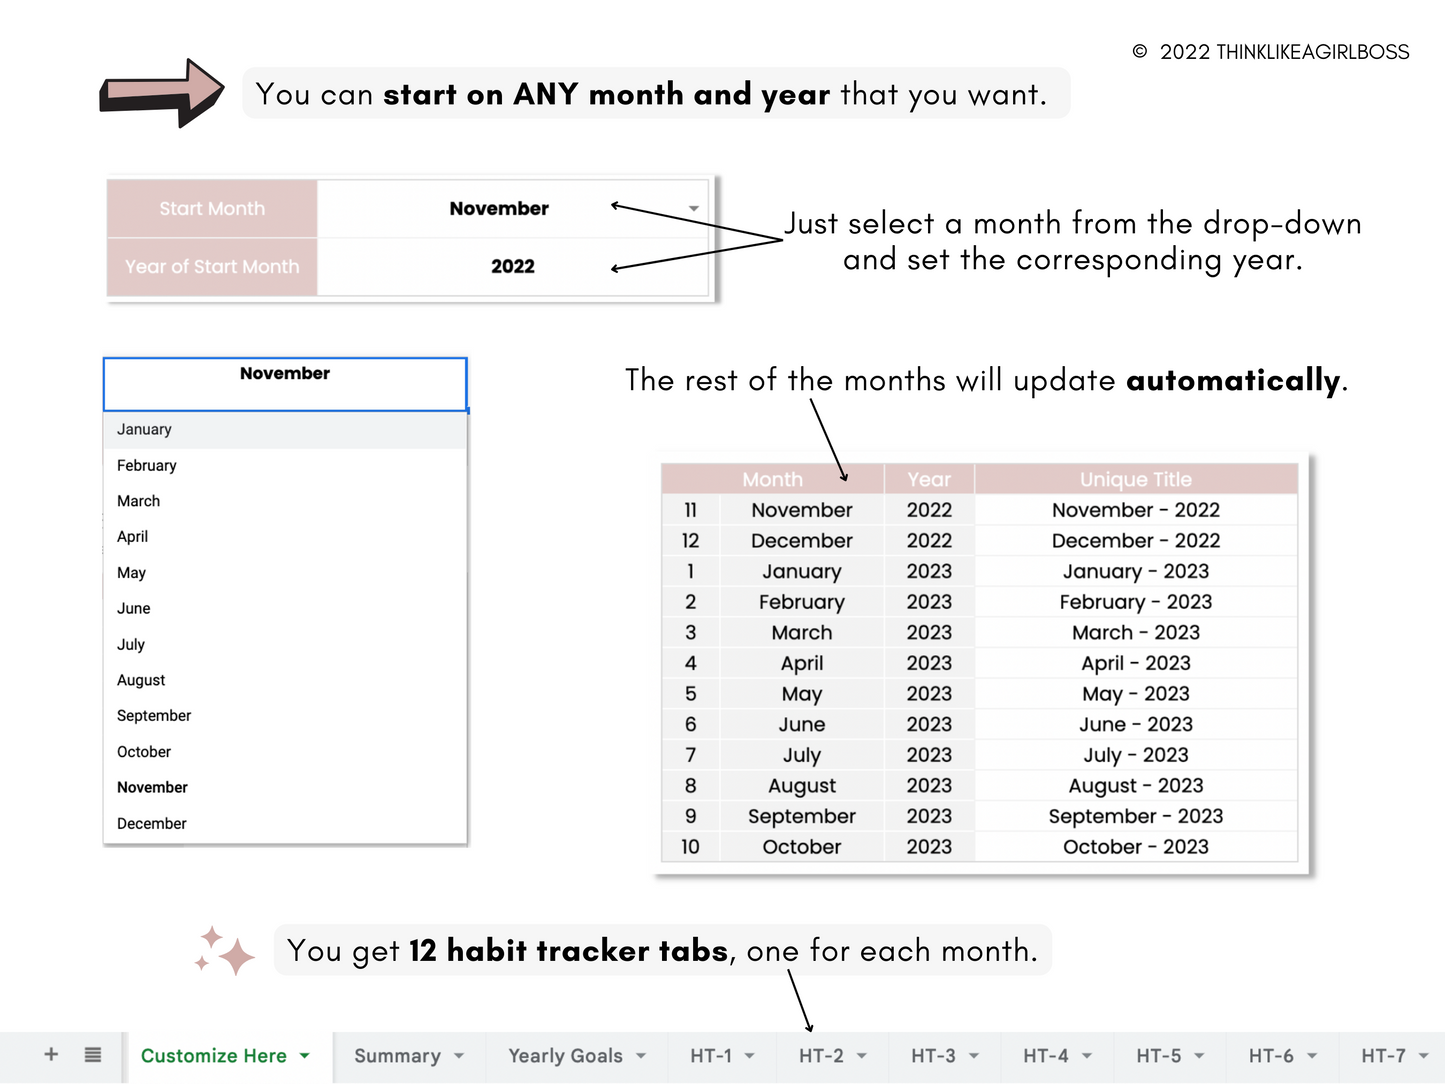Image resolution: width=1445 pixels, height=1084 pixels.
Task: Click the add sheet plus icon
Action: click(x=51, y=1054)
